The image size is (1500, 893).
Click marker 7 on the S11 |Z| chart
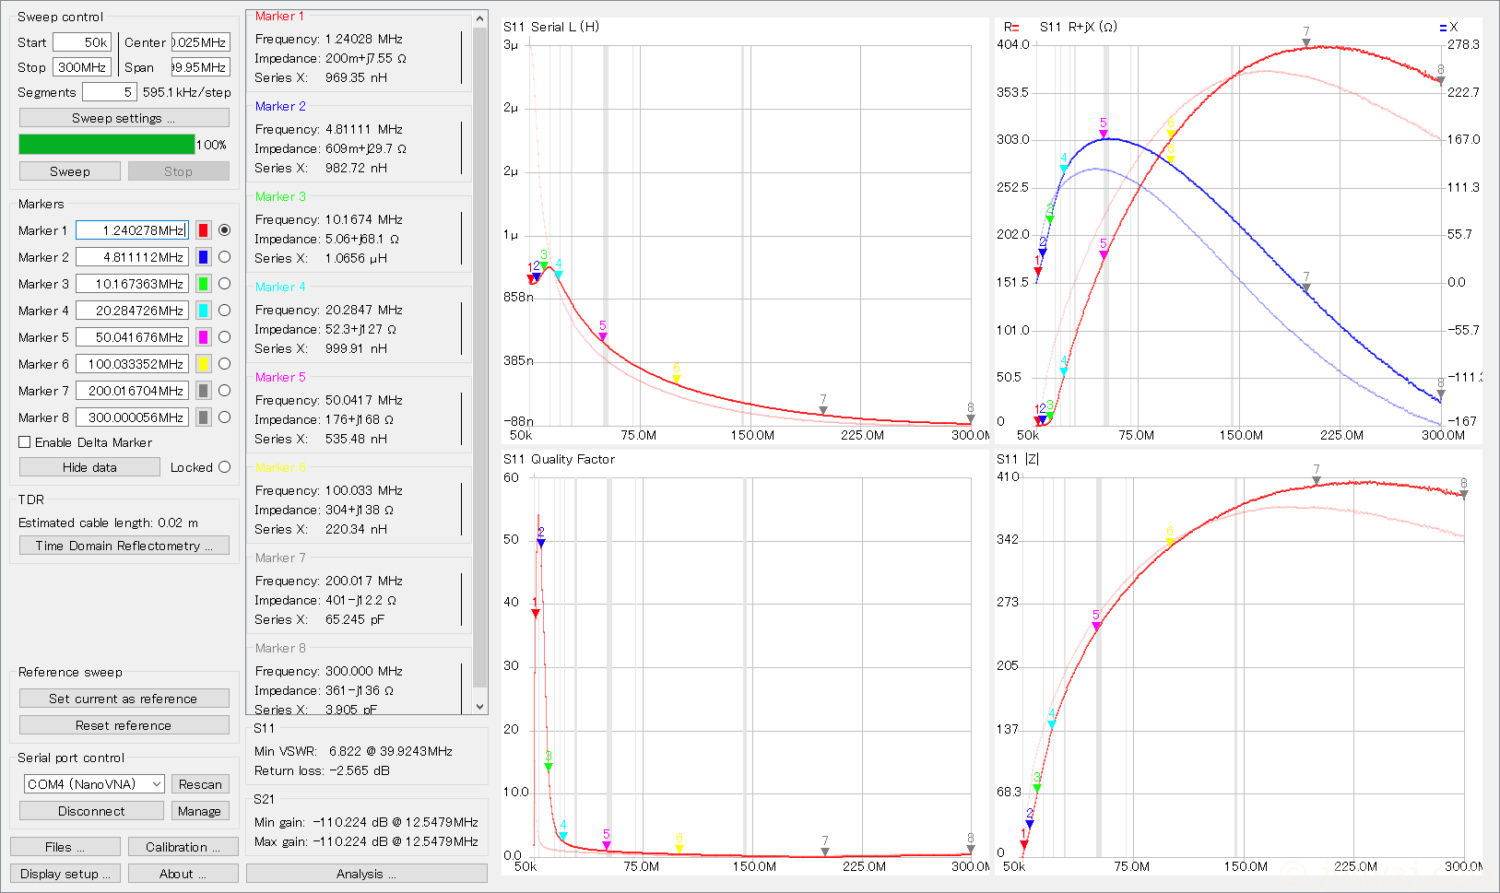tap(1317, 480)
